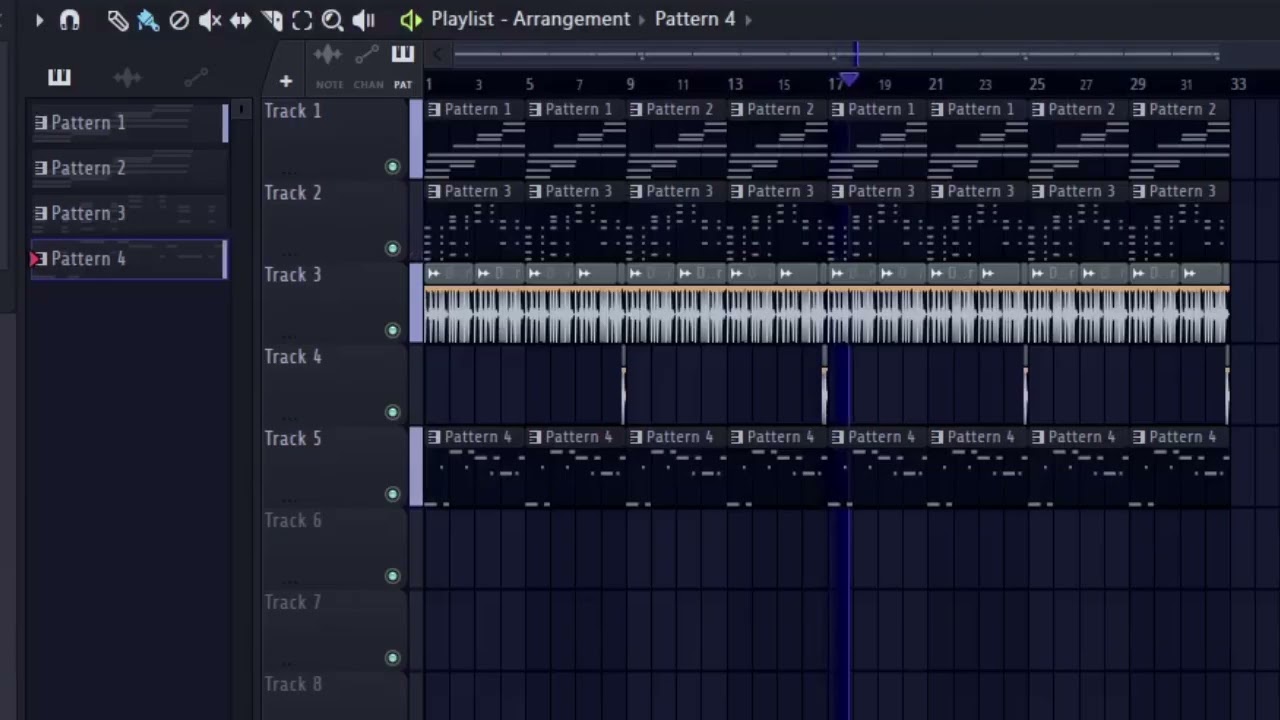Viewport: 1280px width, 720px height.
Task: Click bar 9 on the timeline ruler
Action: click(630, 85)
